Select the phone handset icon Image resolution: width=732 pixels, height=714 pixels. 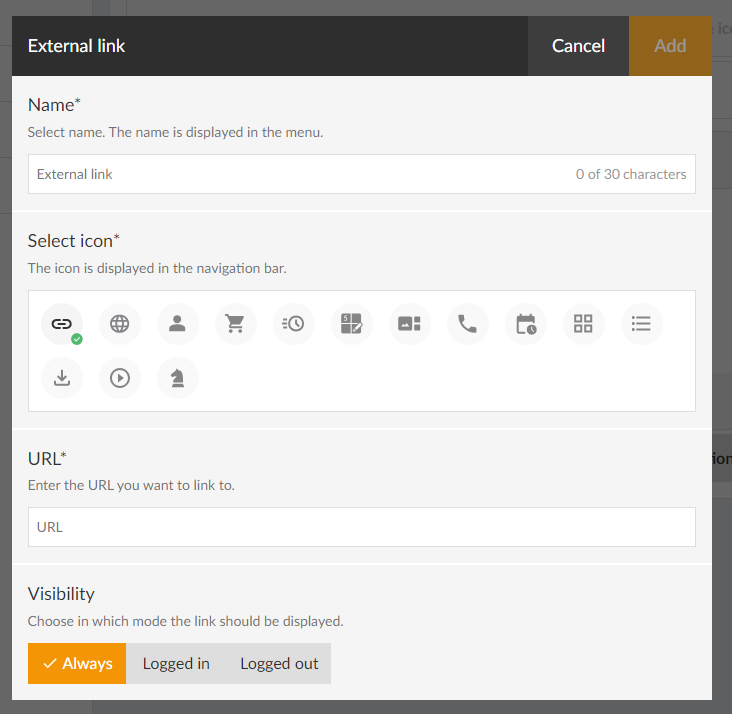pyautogui.click(x=468, y=324)
